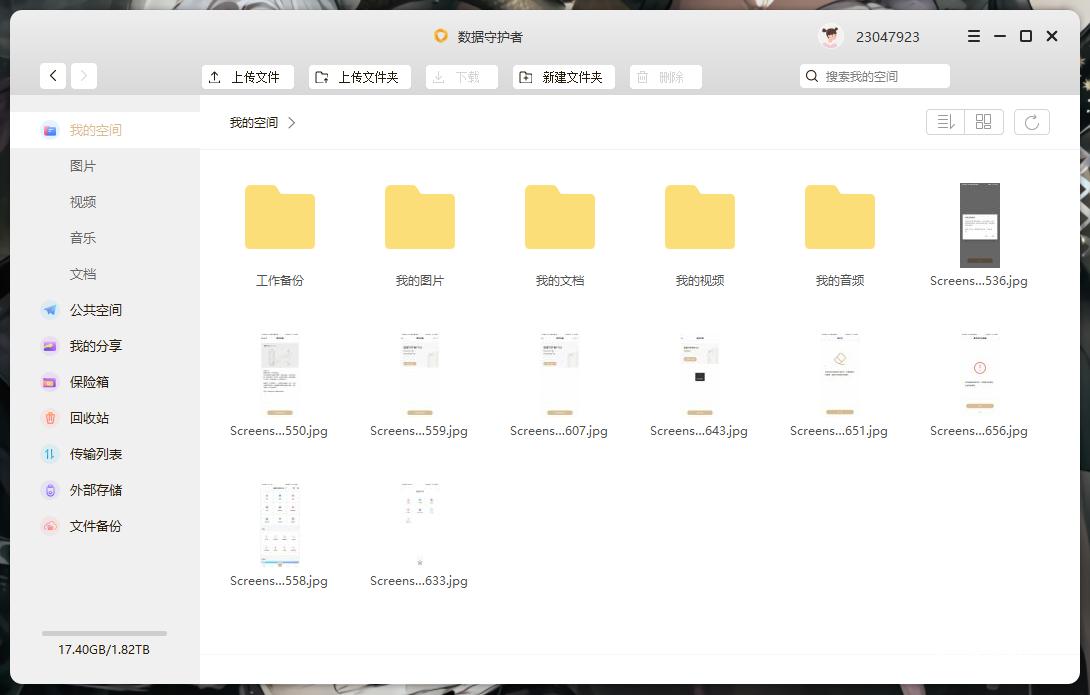Viewport: 1090px width, 695px height.
Task: Click the 上传文件 upload file button
Action: tap(247, 76)
